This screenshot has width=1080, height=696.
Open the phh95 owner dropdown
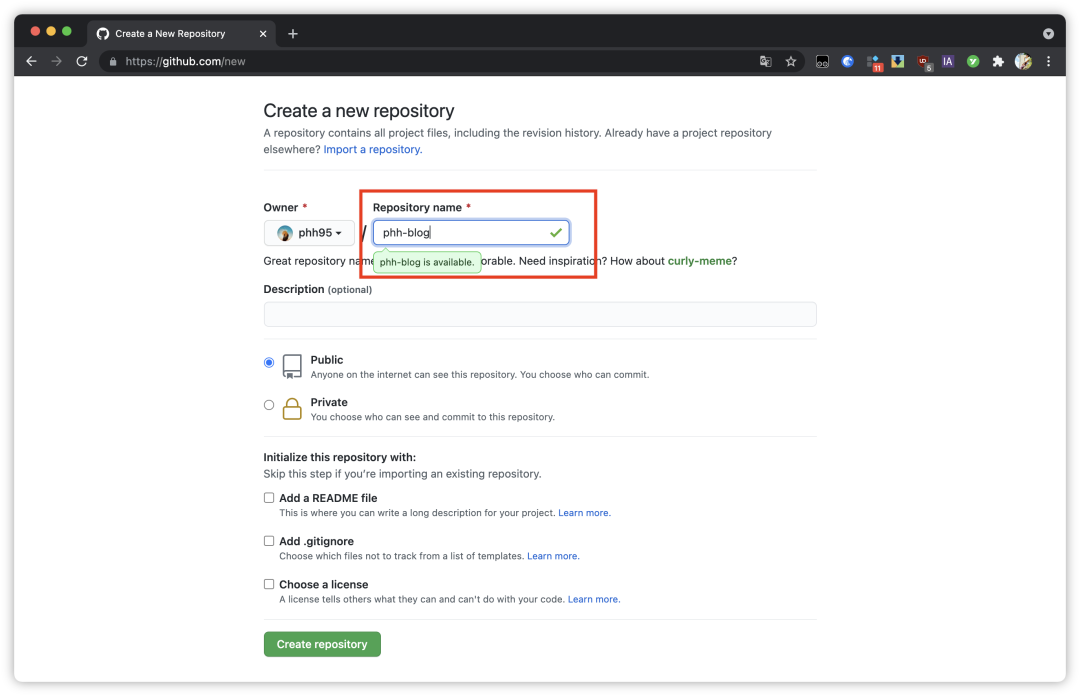click(x=309, y=232)
